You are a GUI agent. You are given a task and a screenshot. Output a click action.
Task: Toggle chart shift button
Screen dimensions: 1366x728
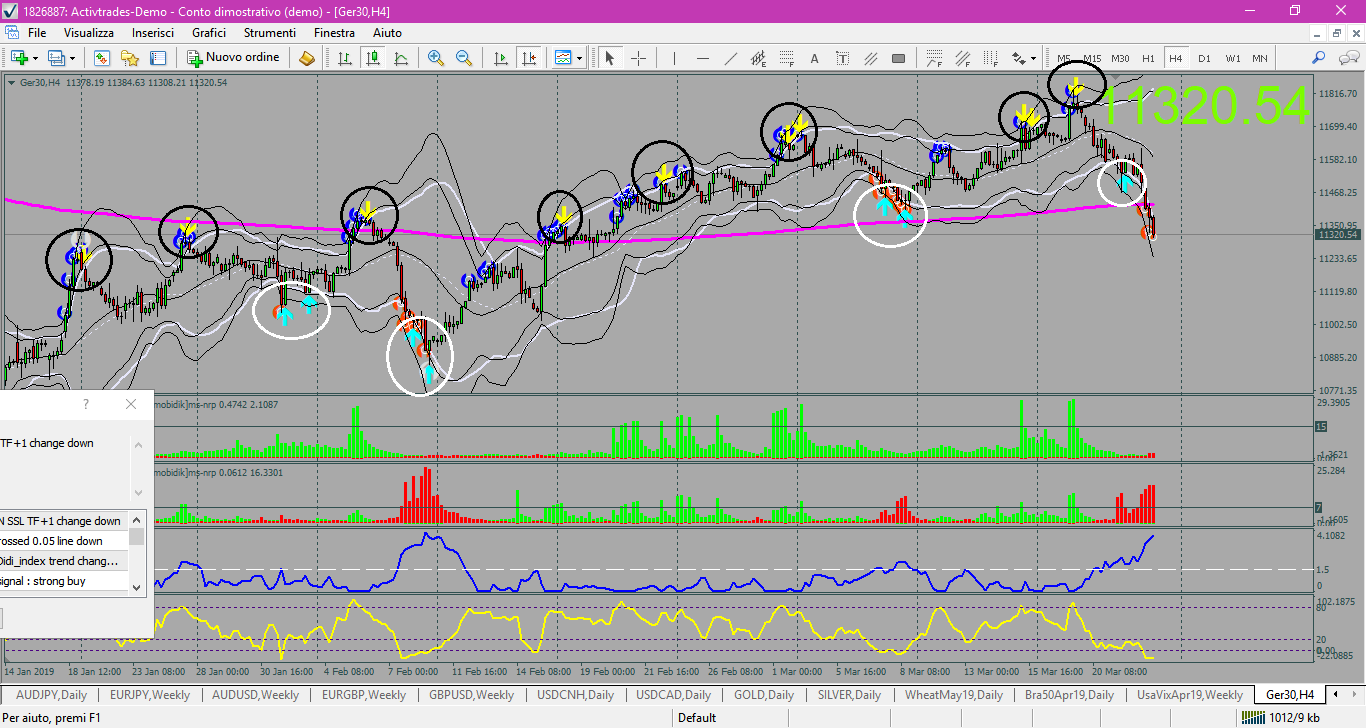point(529,58)
